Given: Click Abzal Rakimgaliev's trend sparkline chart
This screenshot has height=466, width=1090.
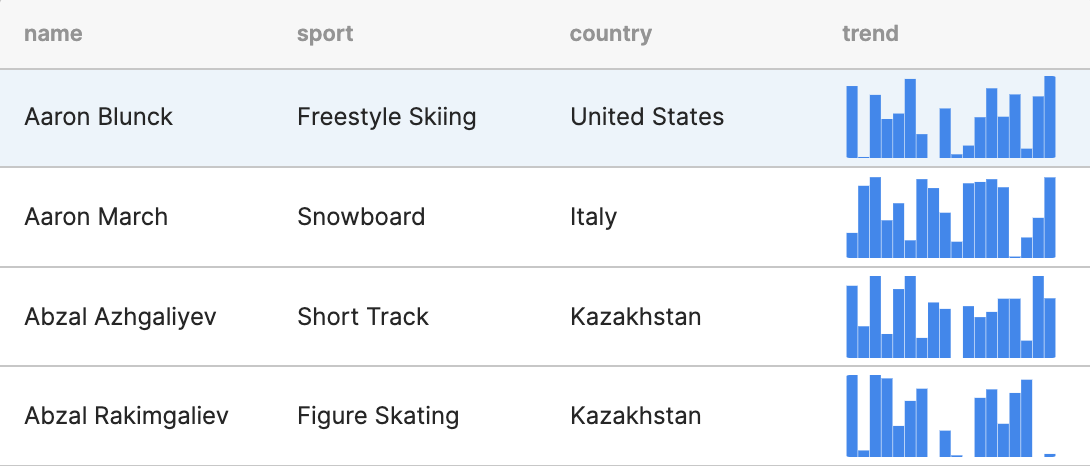Looking at the screenshot, I should (x=951, y=416).
